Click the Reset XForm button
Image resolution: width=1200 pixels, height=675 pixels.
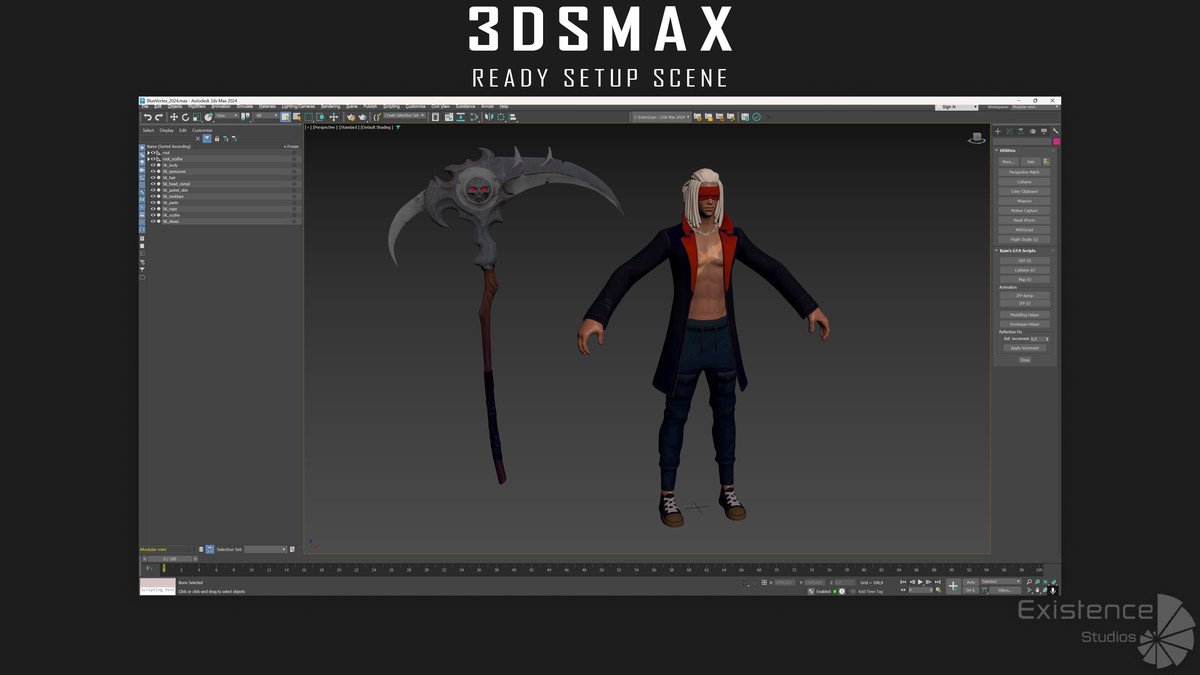point(1024,220)
